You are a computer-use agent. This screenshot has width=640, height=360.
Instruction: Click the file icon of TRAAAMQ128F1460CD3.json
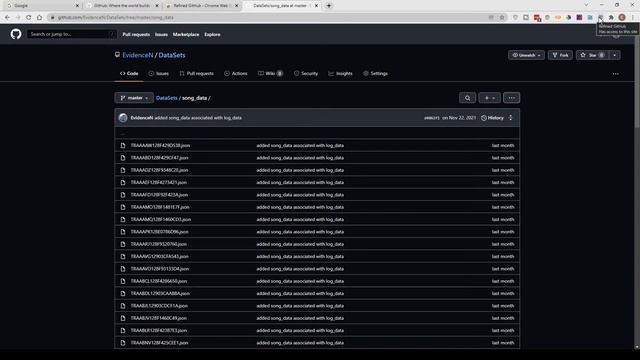point(123,220)
